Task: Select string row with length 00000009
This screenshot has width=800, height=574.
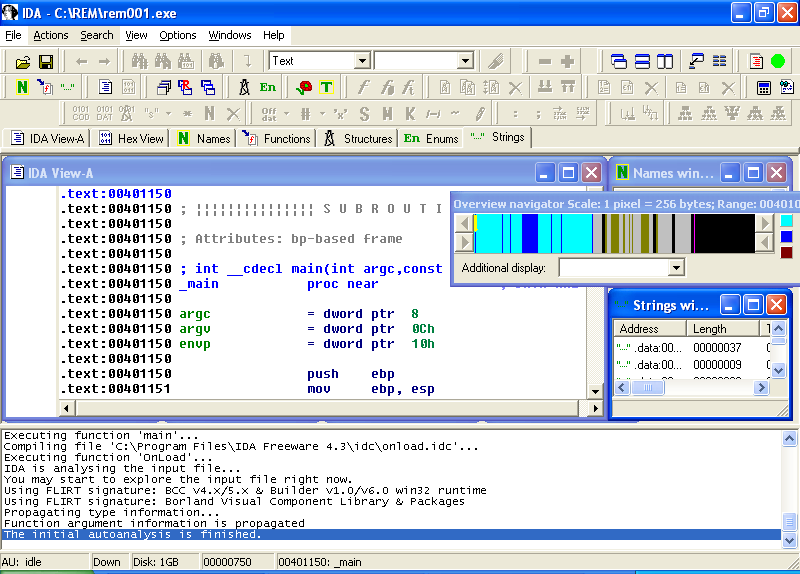Action: [x=692, y=364]
